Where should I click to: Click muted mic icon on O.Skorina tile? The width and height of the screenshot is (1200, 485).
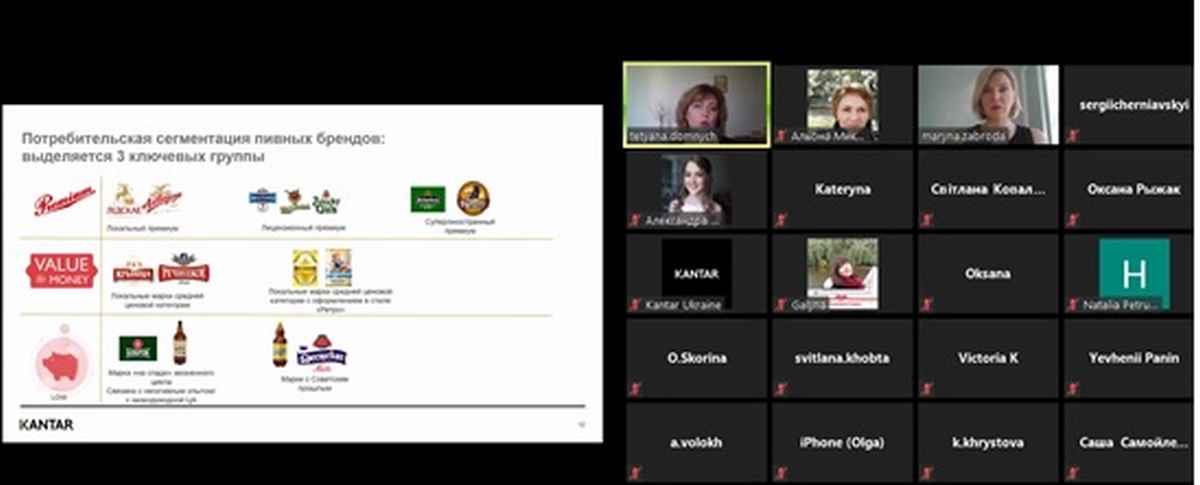635,389
